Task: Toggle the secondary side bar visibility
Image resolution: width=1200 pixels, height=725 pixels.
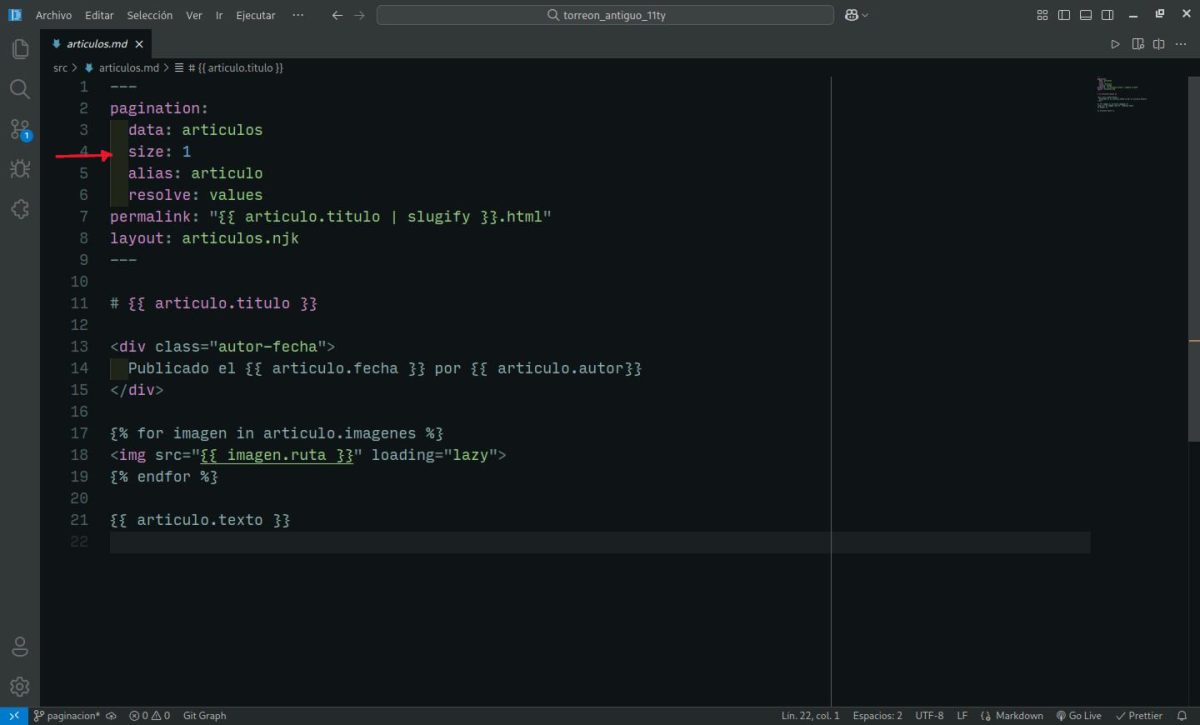Action: point(1108,15)
